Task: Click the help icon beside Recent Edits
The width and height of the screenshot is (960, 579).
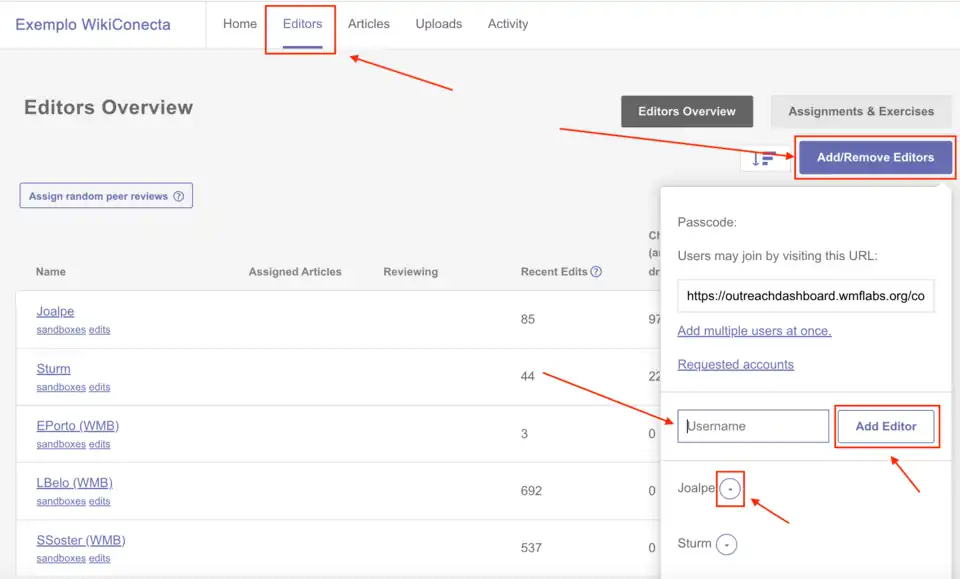Action: (x=596, y=271)
